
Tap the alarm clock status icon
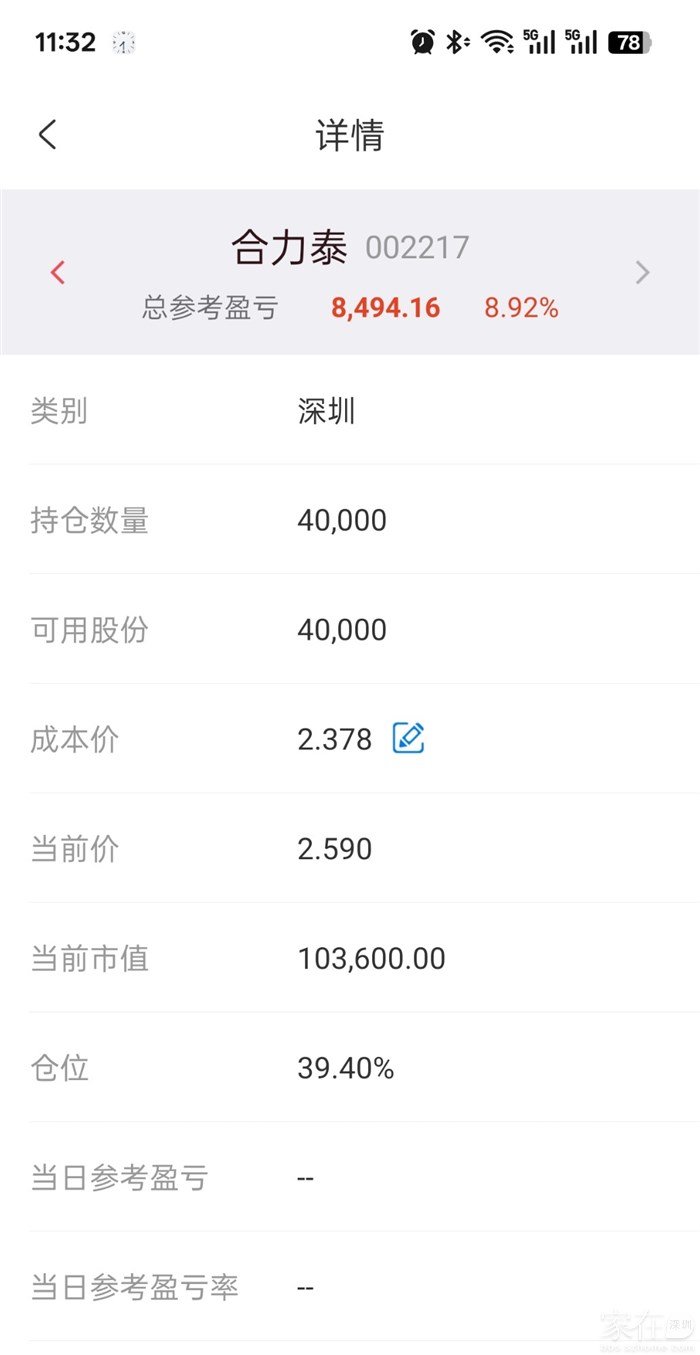423,42
